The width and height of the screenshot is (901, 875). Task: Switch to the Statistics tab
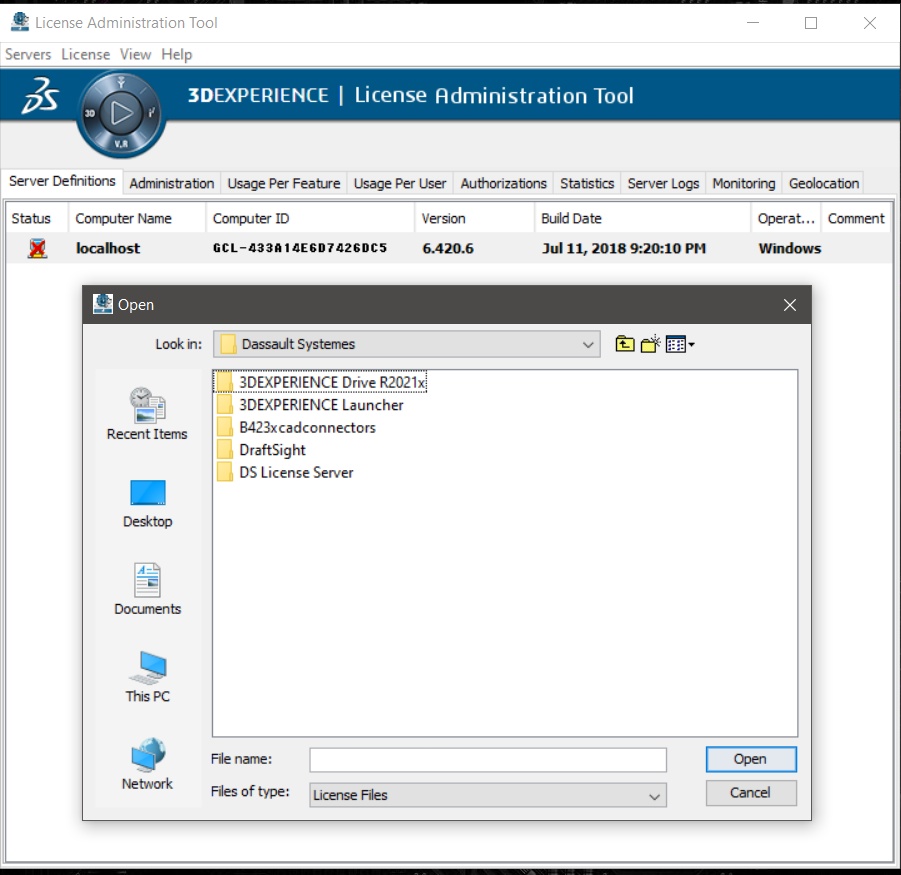point(587,183)
